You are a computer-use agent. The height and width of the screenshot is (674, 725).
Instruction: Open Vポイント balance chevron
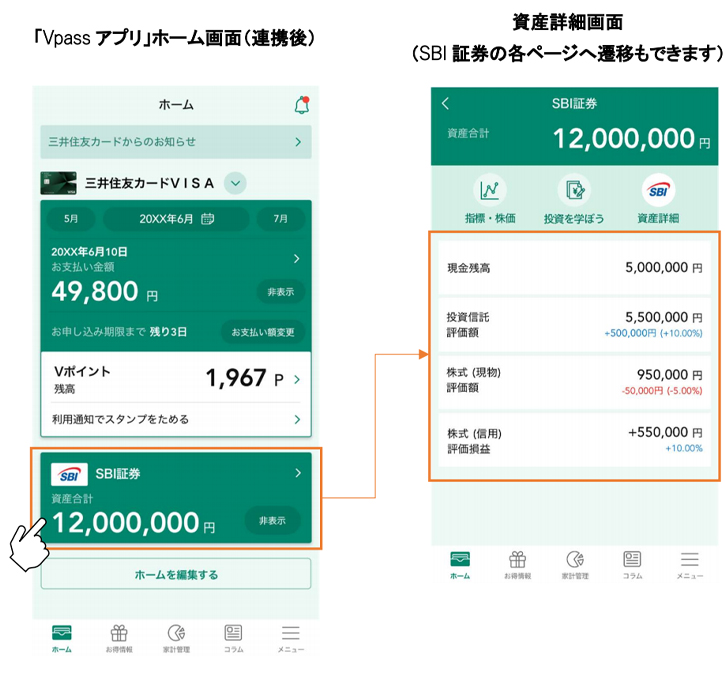click(x=297, y=380)
